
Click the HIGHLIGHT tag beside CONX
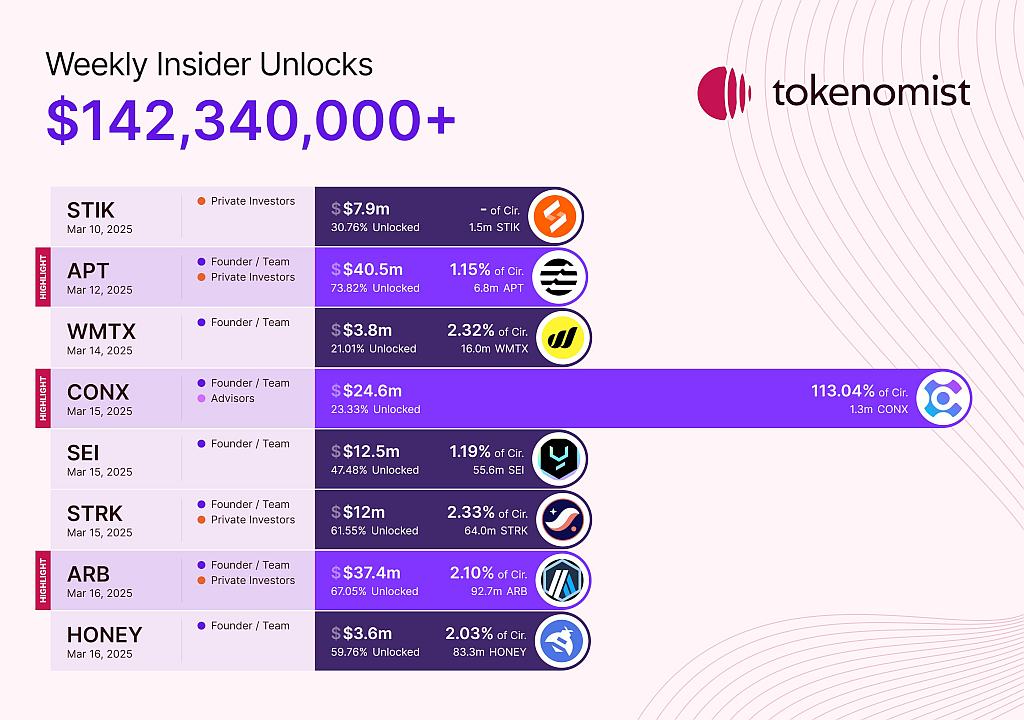[x=43, y=399]
